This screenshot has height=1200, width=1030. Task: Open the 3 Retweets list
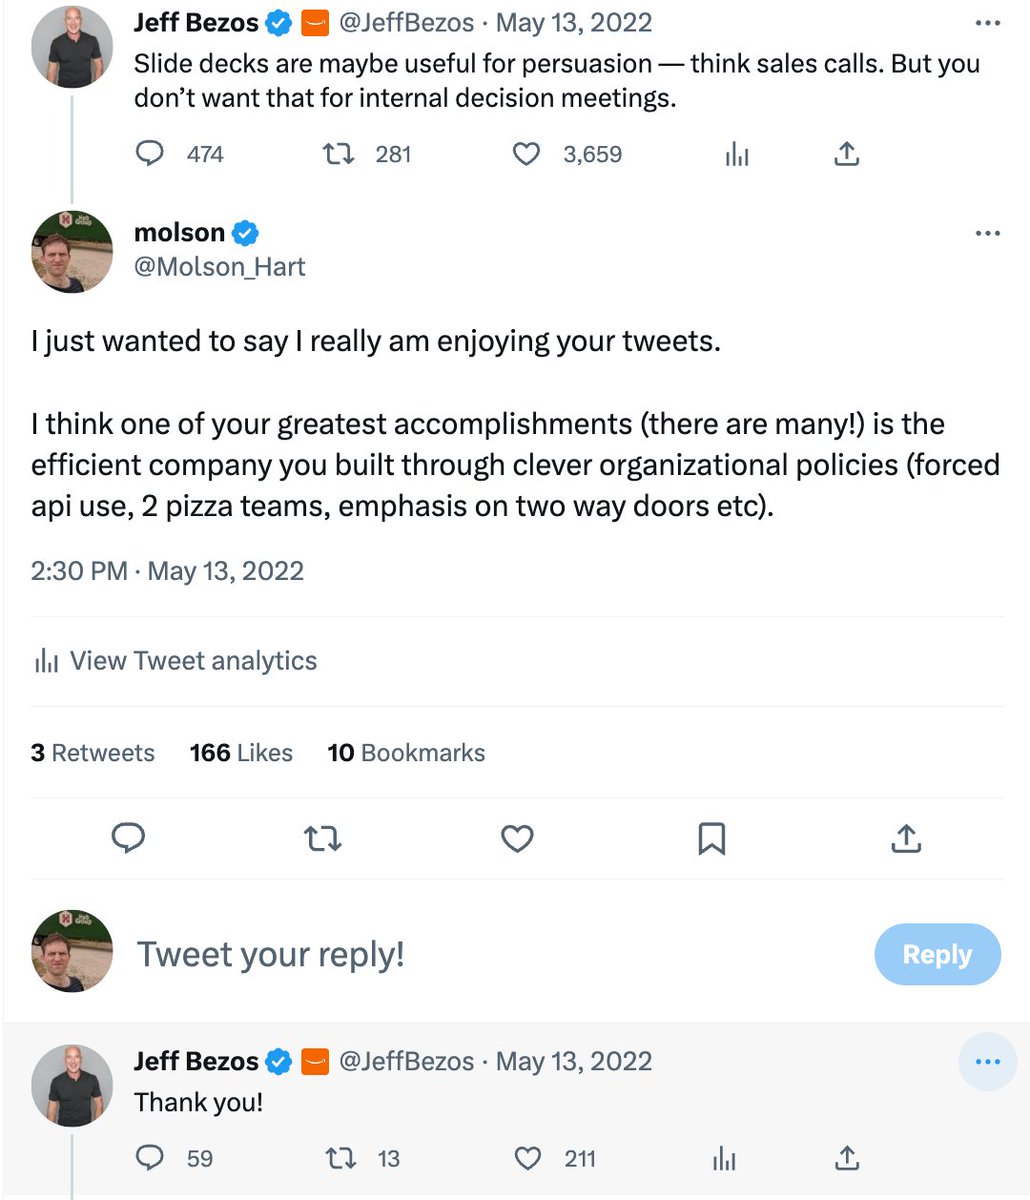coord(93,753)
